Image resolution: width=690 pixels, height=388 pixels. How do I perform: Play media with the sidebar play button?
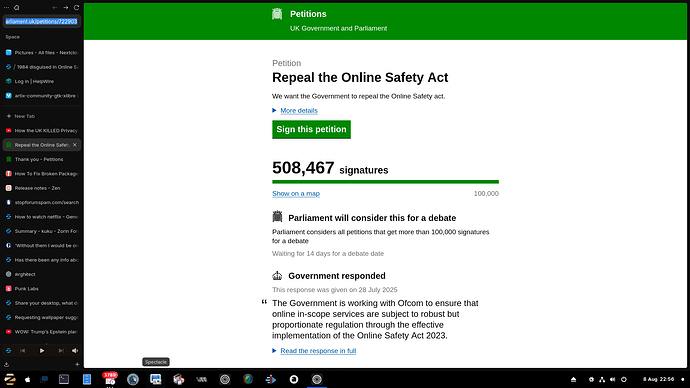42,351
